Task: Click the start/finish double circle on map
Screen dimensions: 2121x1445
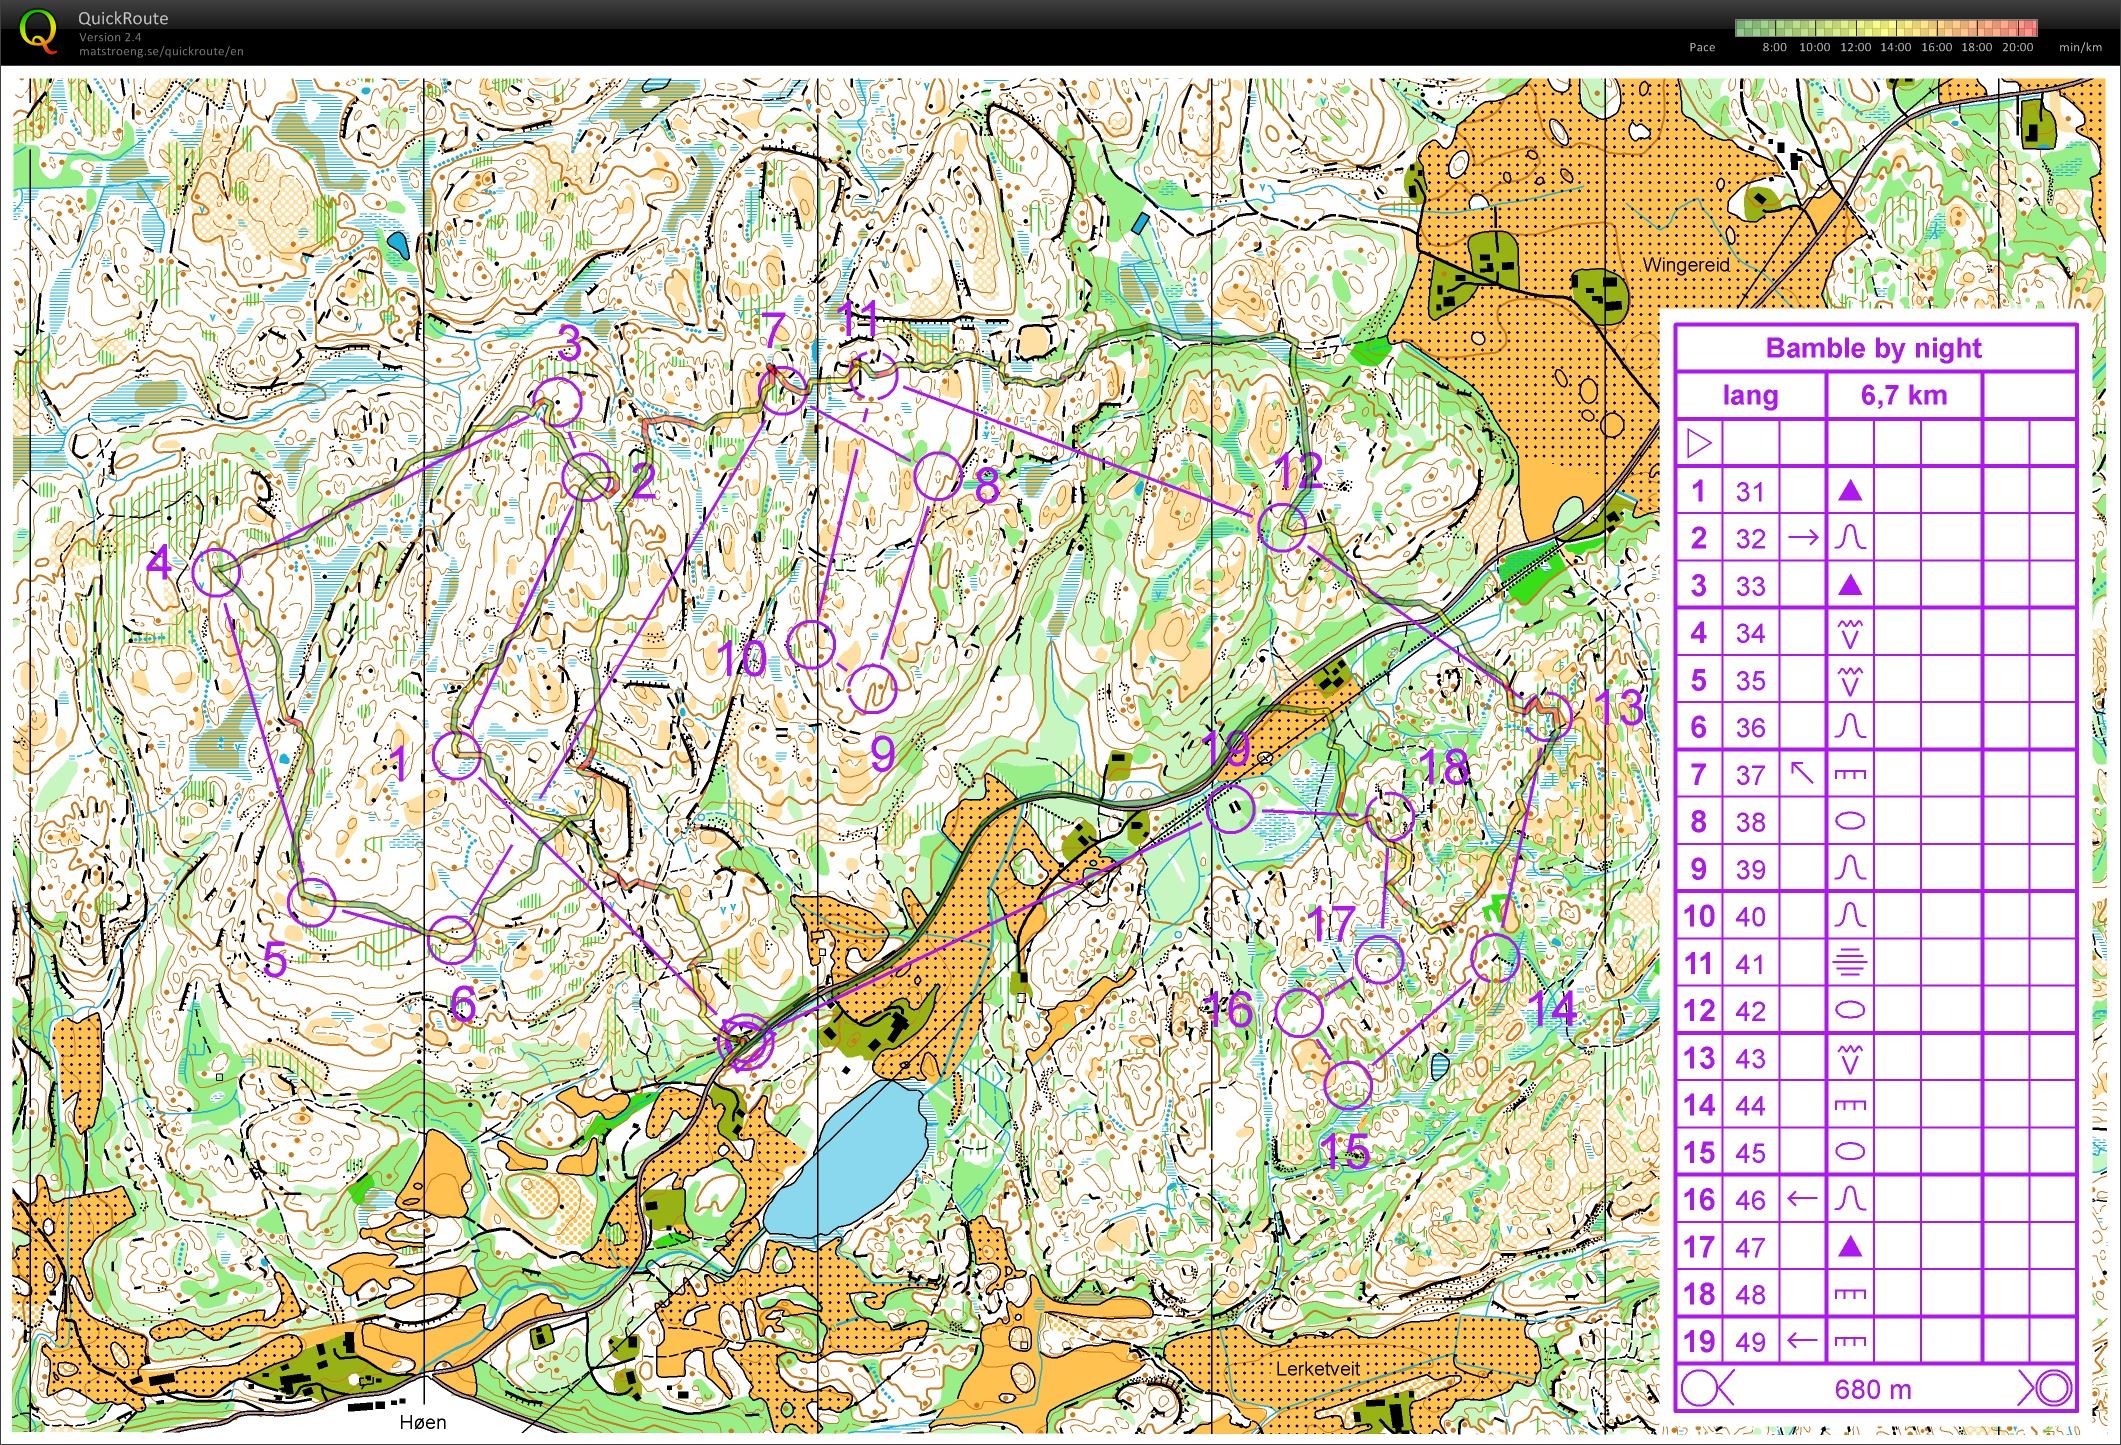Action: pyautogui.click(x=746, y=1043)
